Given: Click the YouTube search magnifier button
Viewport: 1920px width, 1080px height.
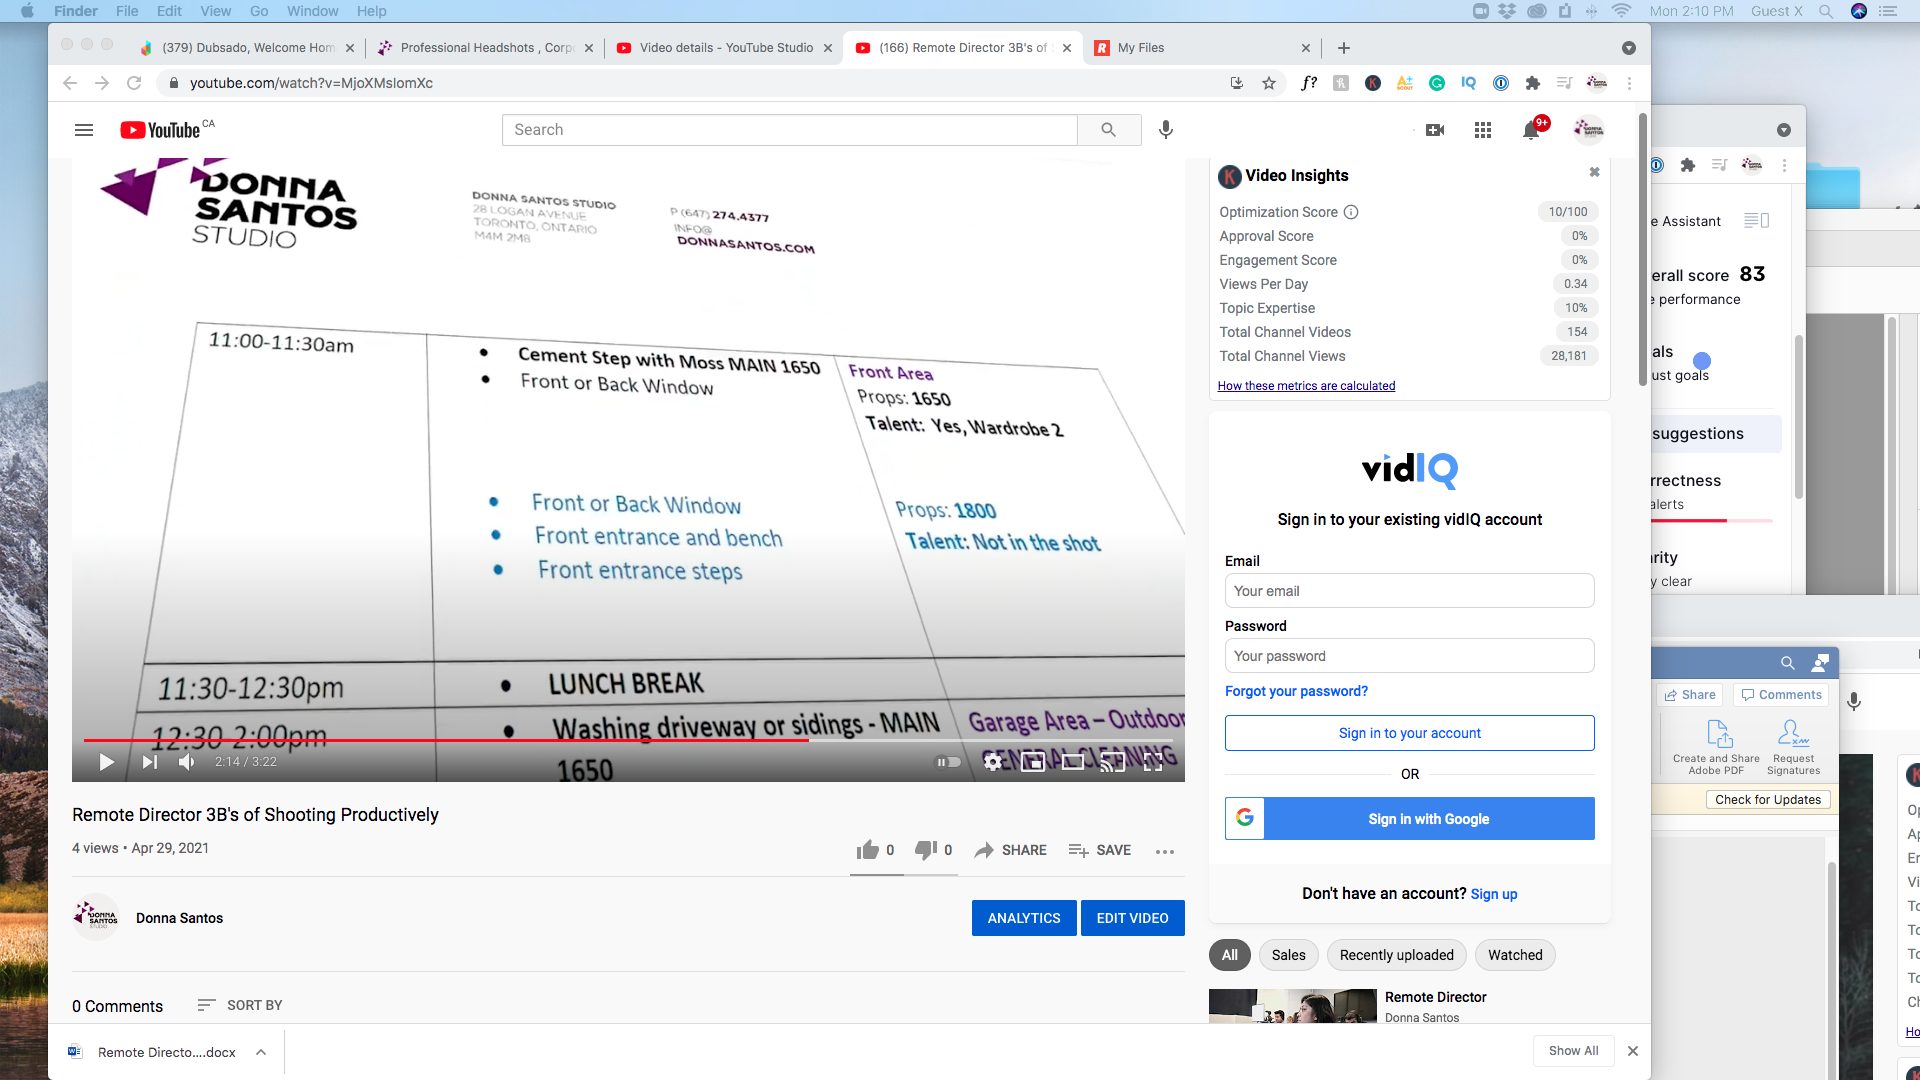Looking at the screenshot, I should tap(1108, 130).
